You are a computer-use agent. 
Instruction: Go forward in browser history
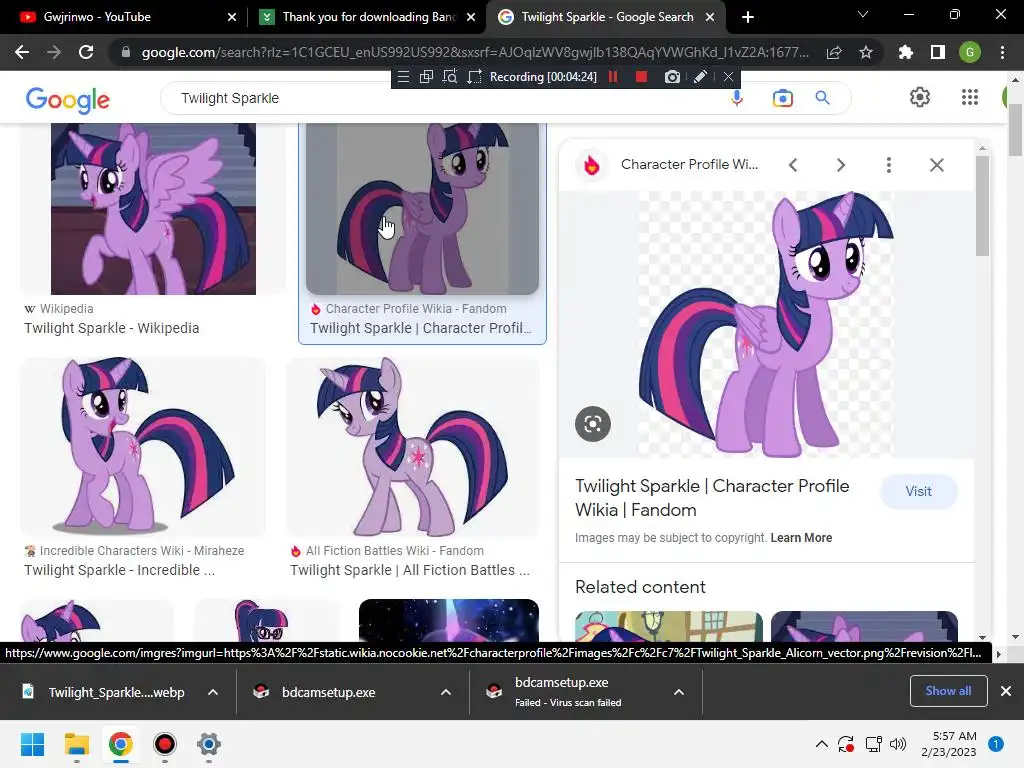point(54,52)
